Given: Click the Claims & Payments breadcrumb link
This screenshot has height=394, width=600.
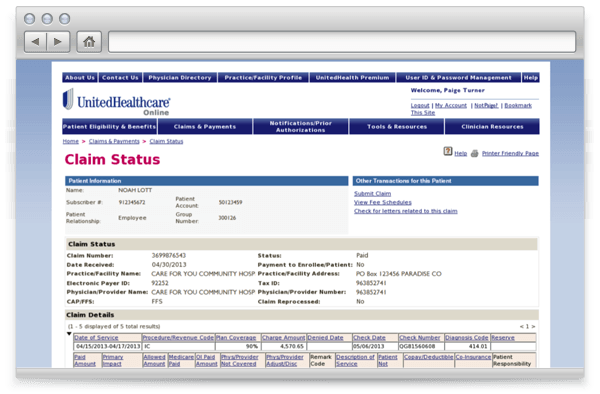Looking at the screenshot, I should point(114,142).
